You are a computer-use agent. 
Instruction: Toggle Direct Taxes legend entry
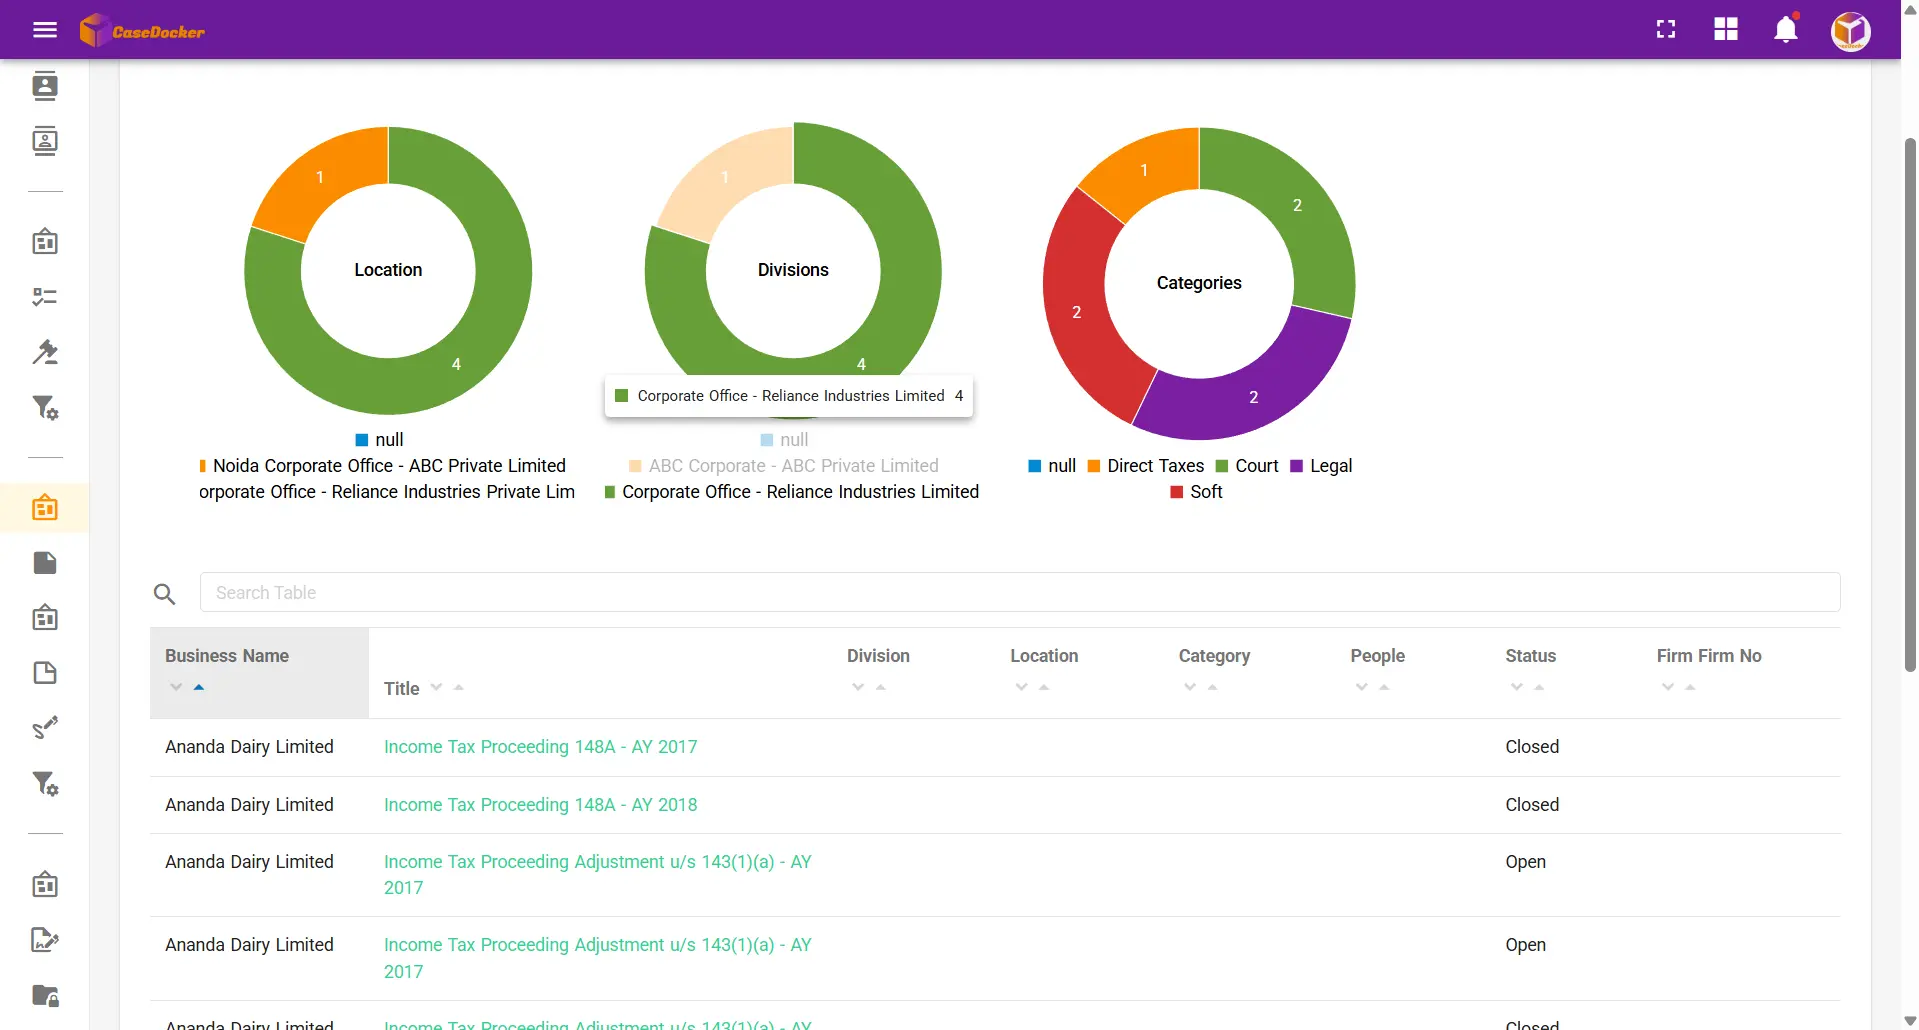coord(1146,466)
